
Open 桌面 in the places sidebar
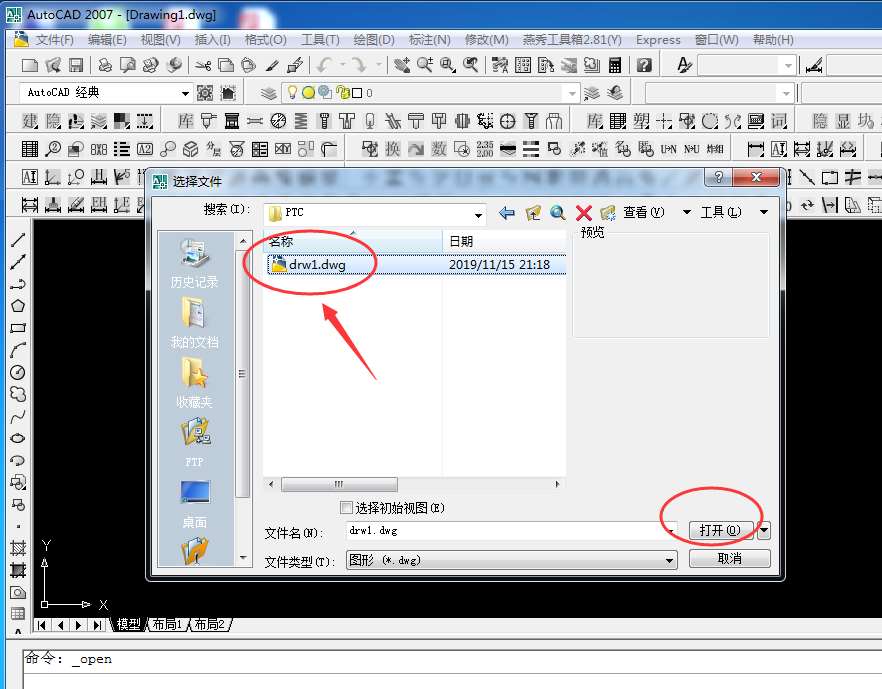pos(195,504)
